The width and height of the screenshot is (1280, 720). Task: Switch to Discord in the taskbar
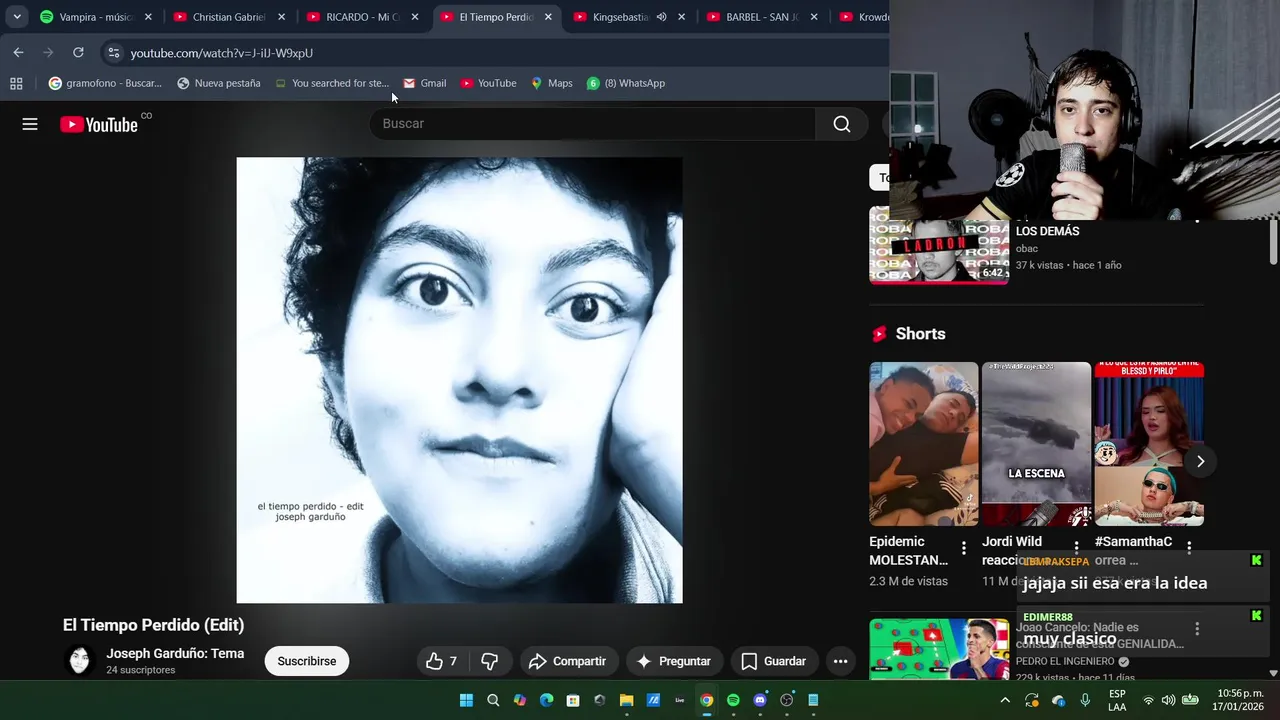click(x=760, y=700)
